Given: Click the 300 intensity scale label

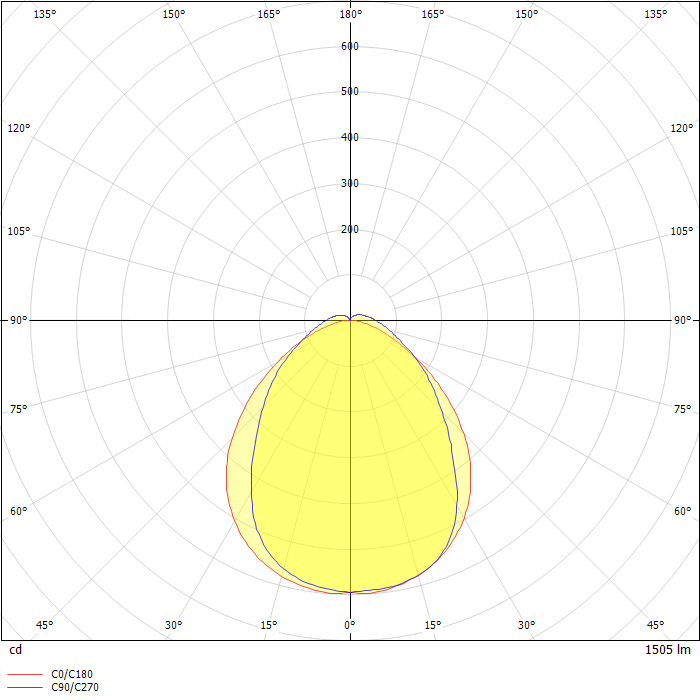Looking at the screenshot, I should pyautogui.click(x=350, y=183).
